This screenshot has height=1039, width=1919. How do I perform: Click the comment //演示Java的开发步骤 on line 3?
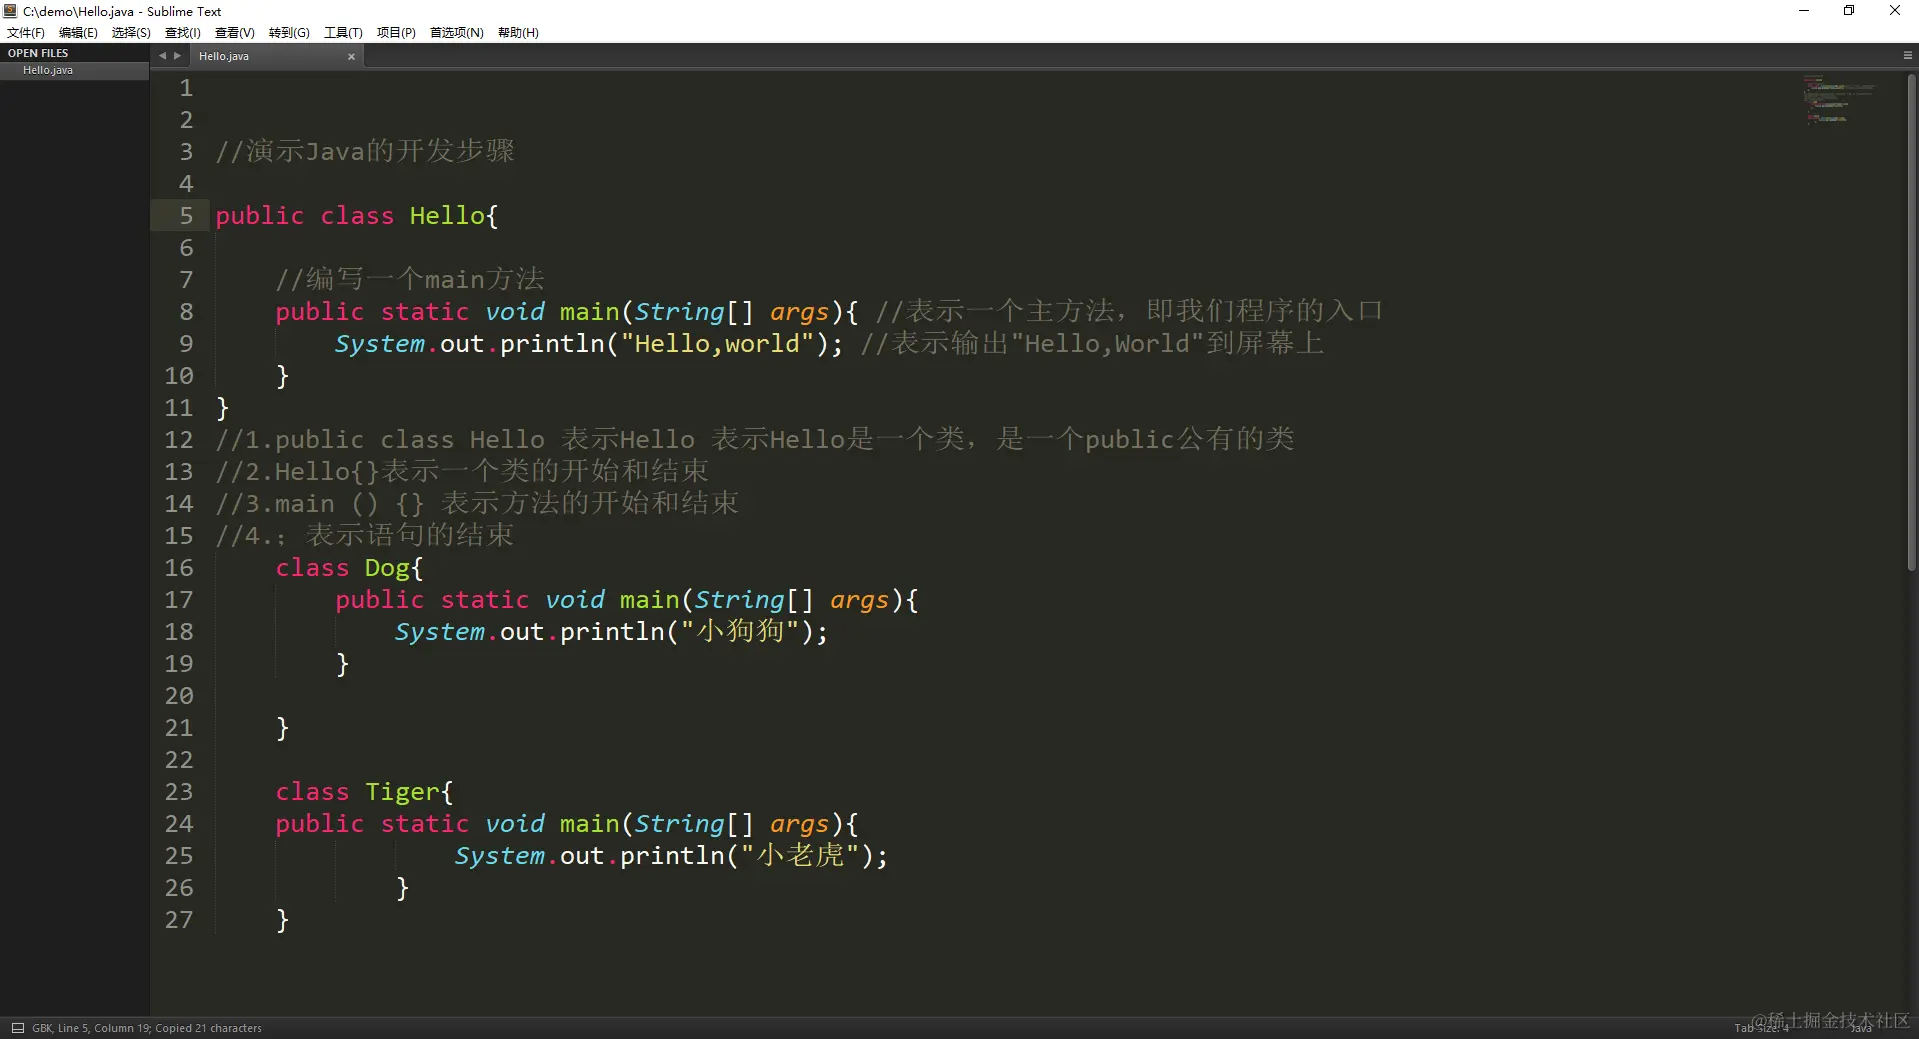365,152
